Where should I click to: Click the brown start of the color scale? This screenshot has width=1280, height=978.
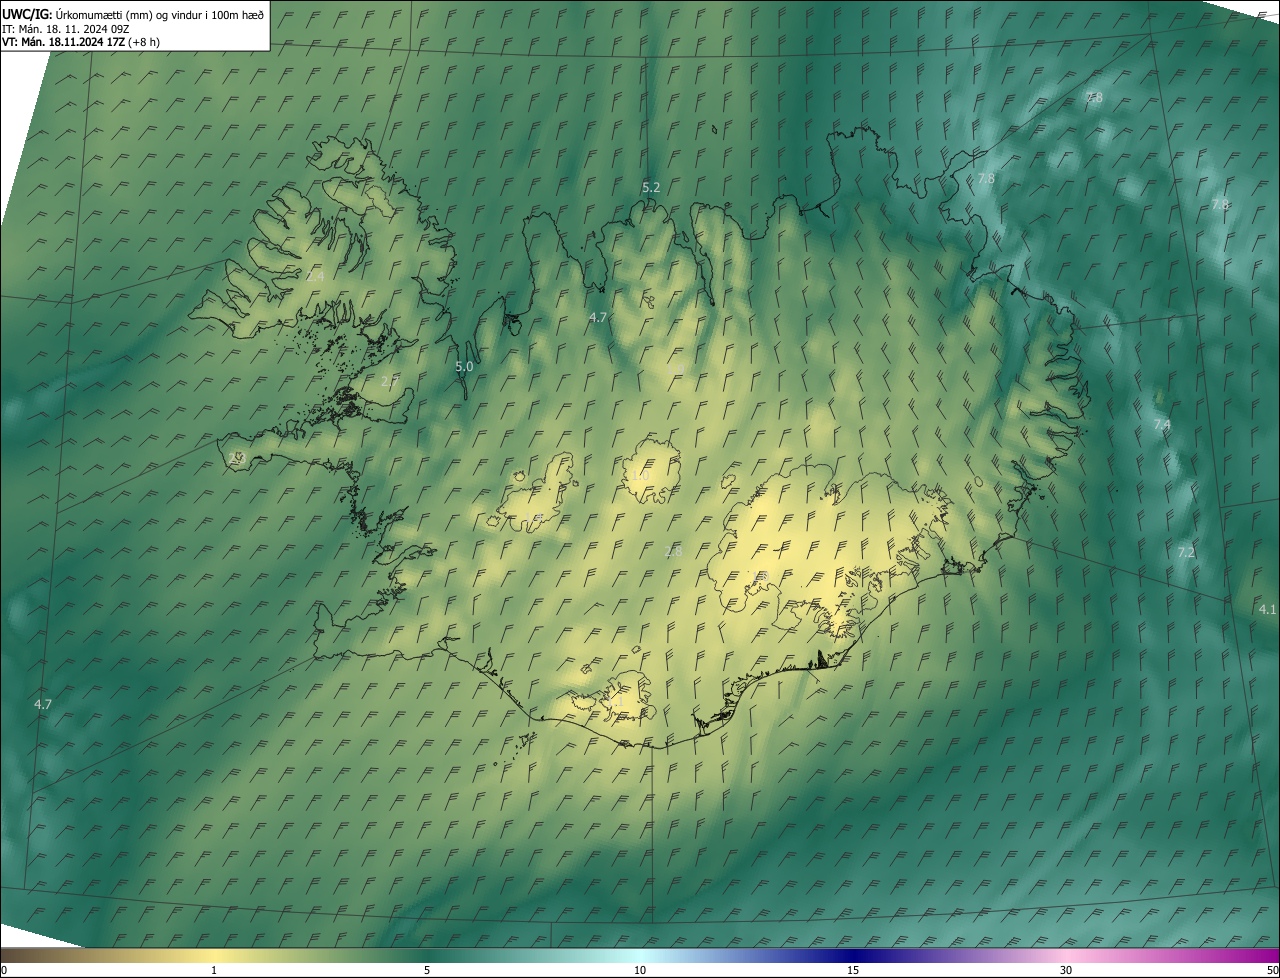(15, 955)
